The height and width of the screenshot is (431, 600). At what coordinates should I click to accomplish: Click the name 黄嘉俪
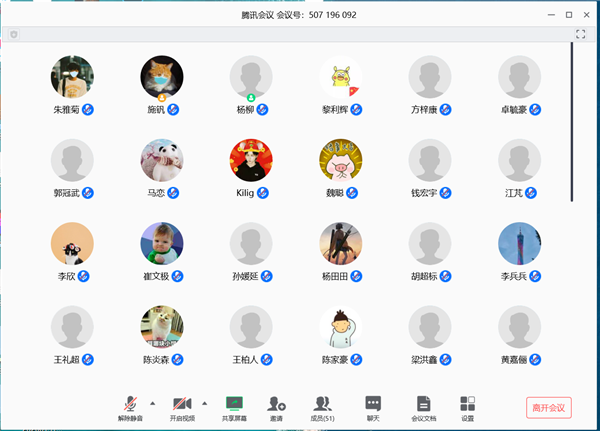514,360
